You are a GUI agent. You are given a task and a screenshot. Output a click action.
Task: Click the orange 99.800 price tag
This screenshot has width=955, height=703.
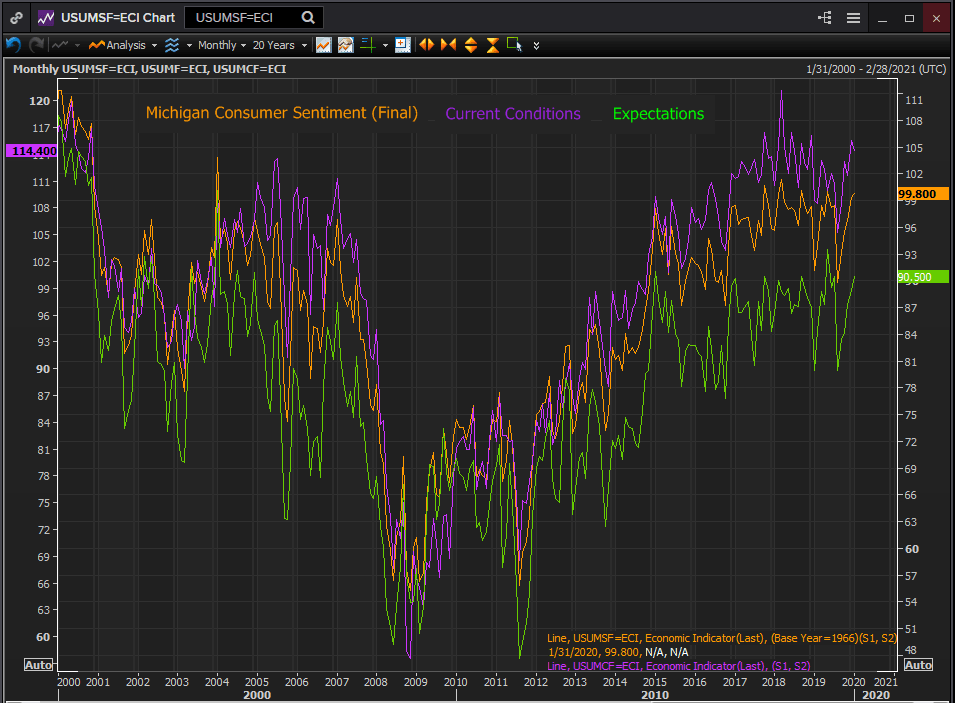click(x=917, y=194)
